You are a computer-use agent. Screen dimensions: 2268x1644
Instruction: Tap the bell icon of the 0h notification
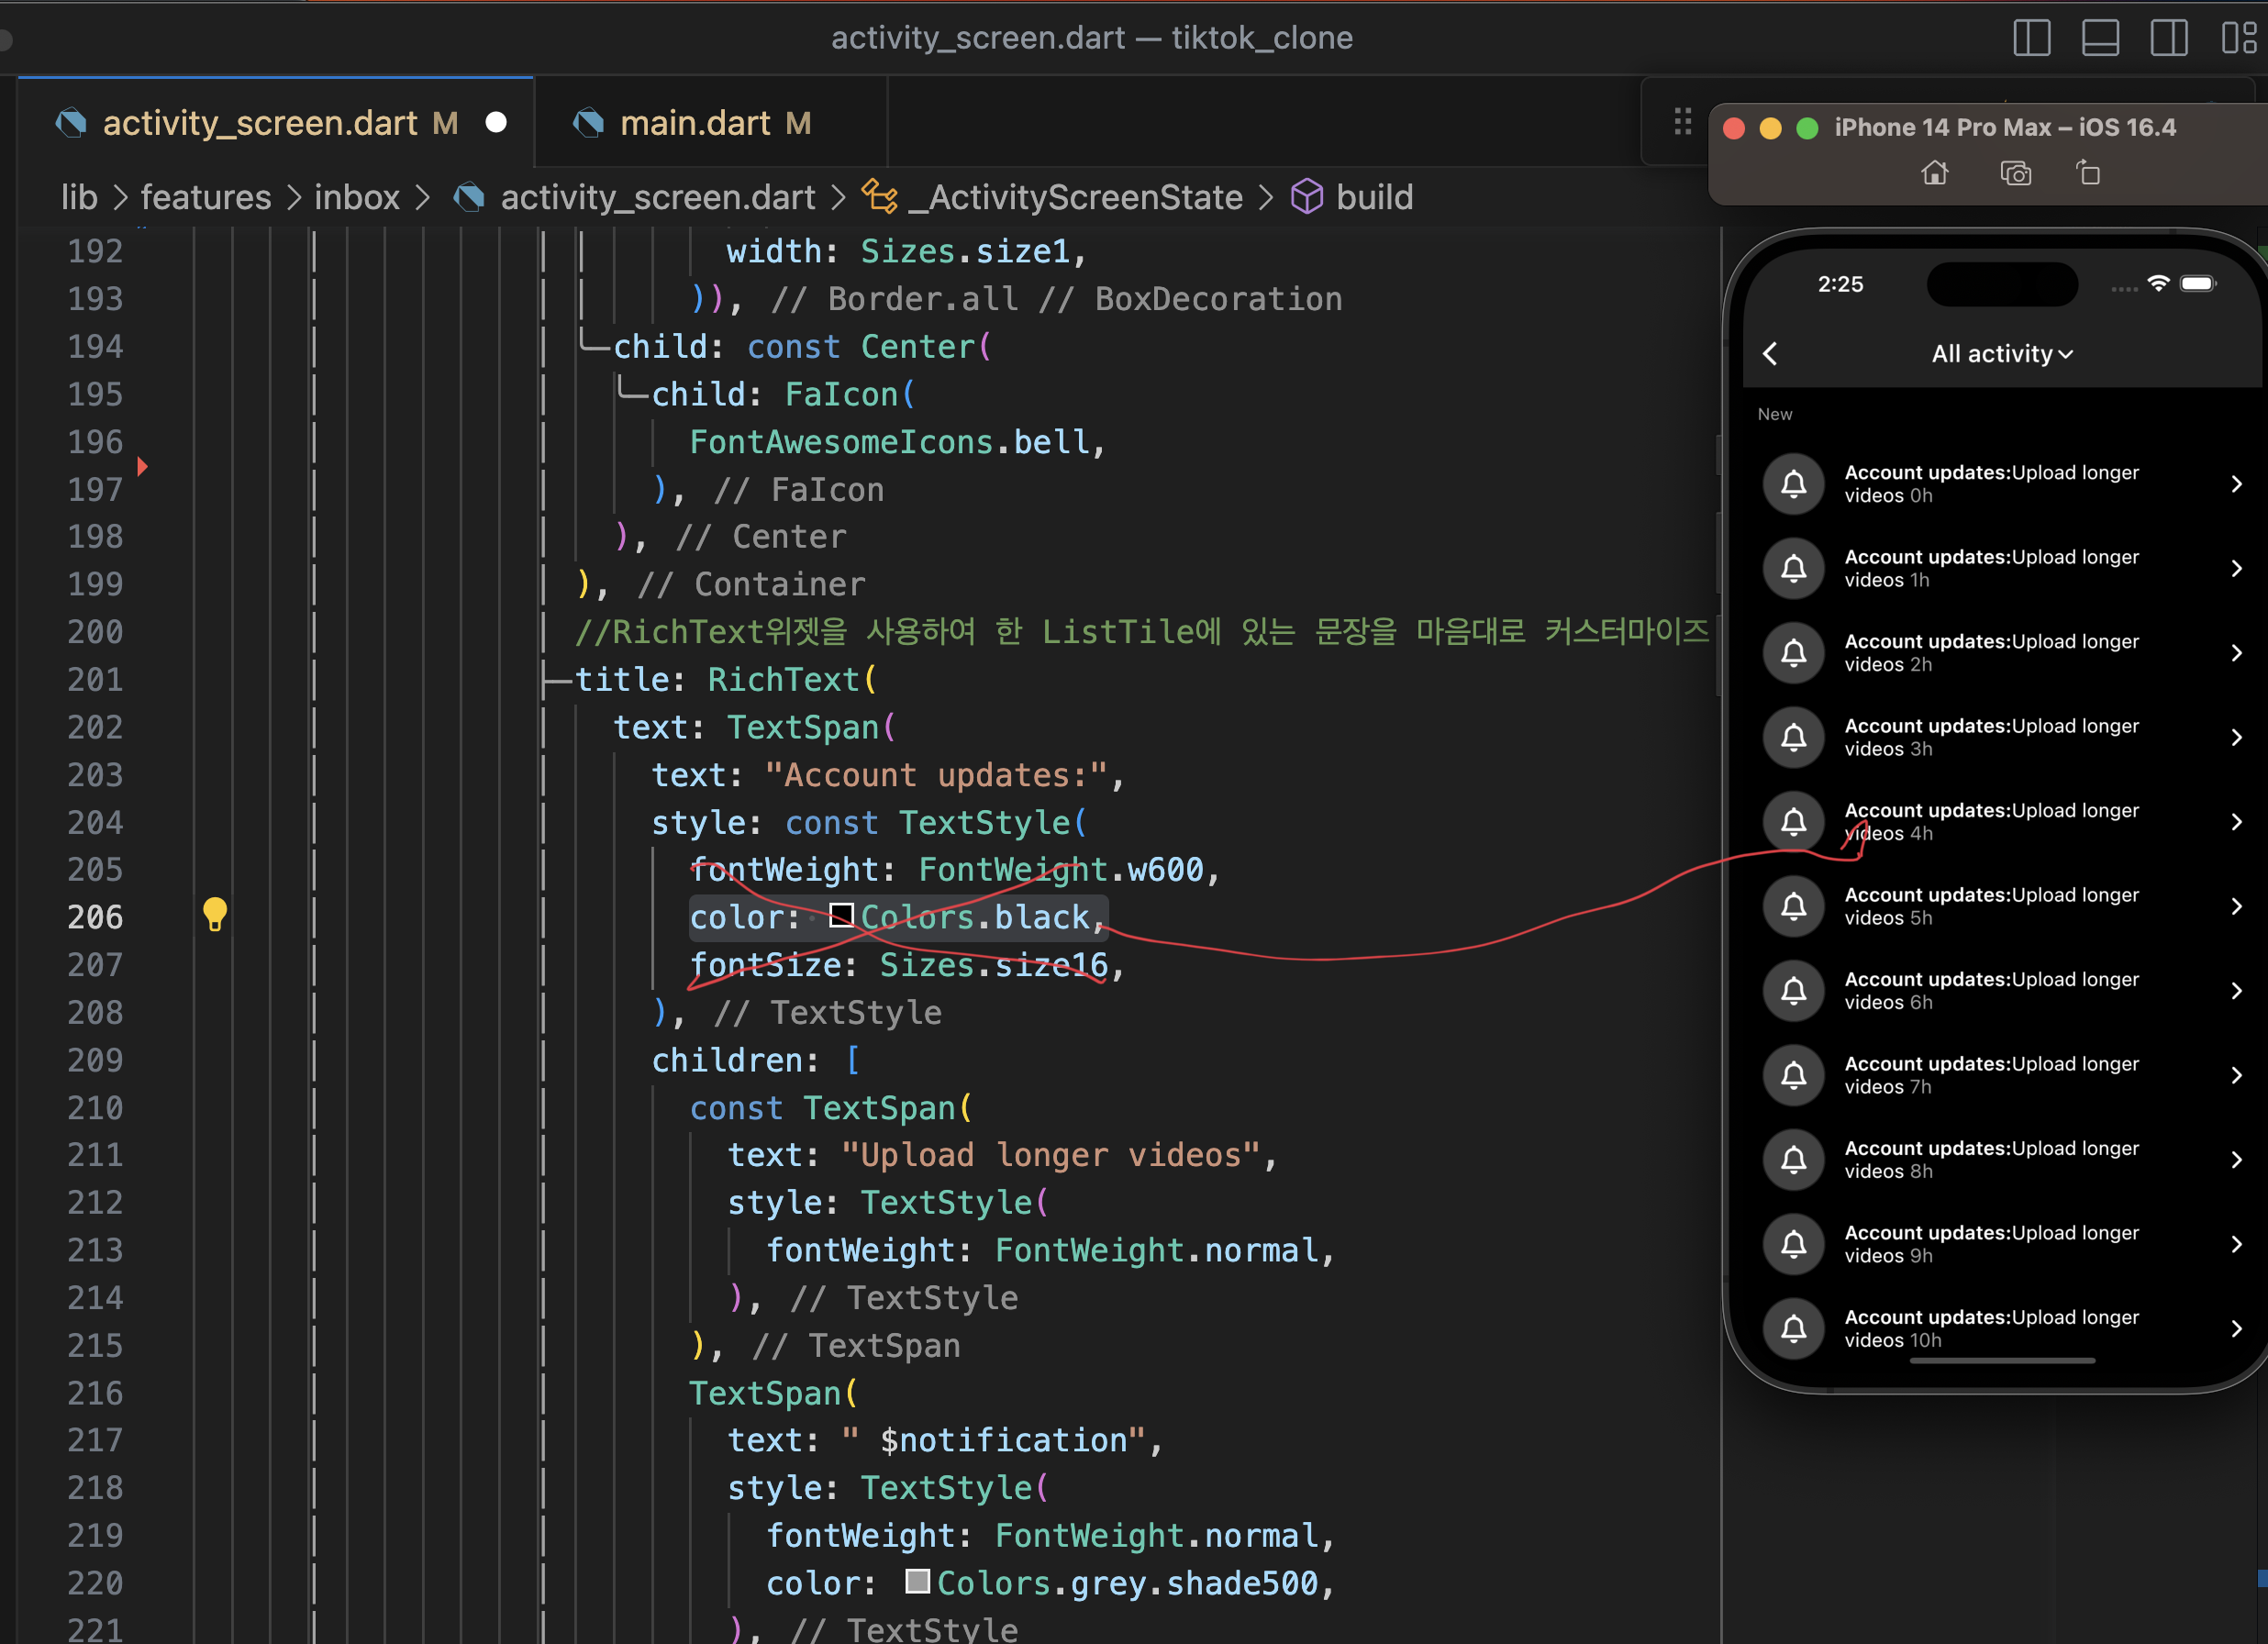point(1794,484)
